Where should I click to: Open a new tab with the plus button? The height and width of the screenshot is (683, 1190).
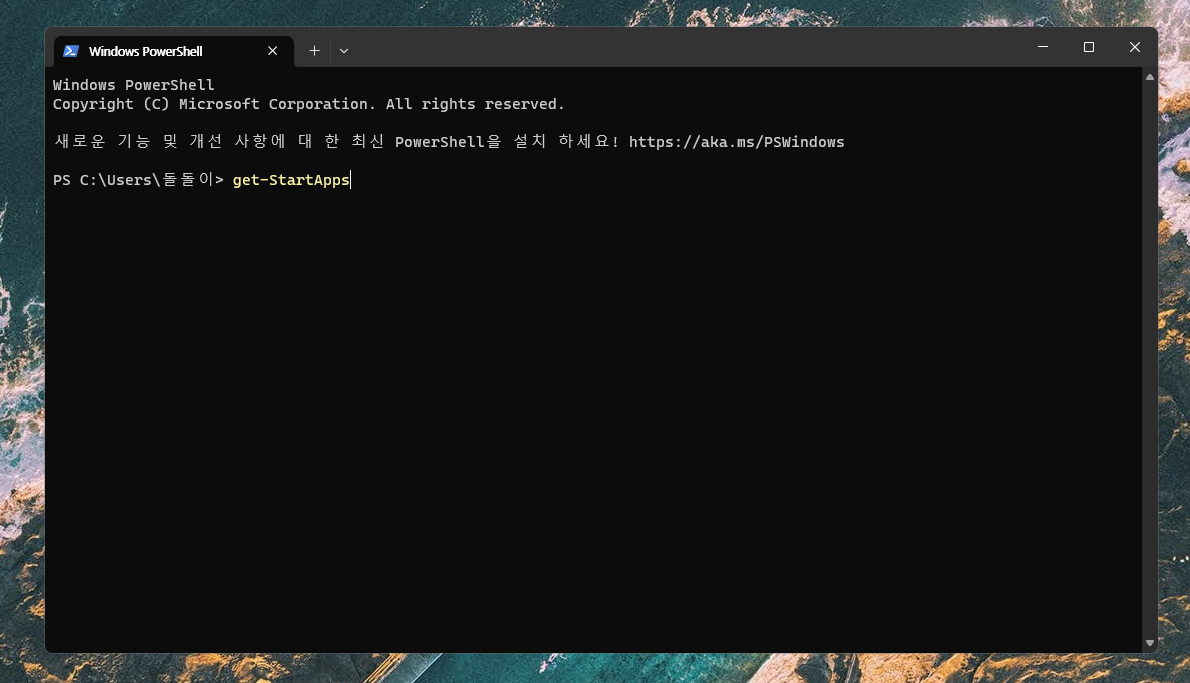314,51
